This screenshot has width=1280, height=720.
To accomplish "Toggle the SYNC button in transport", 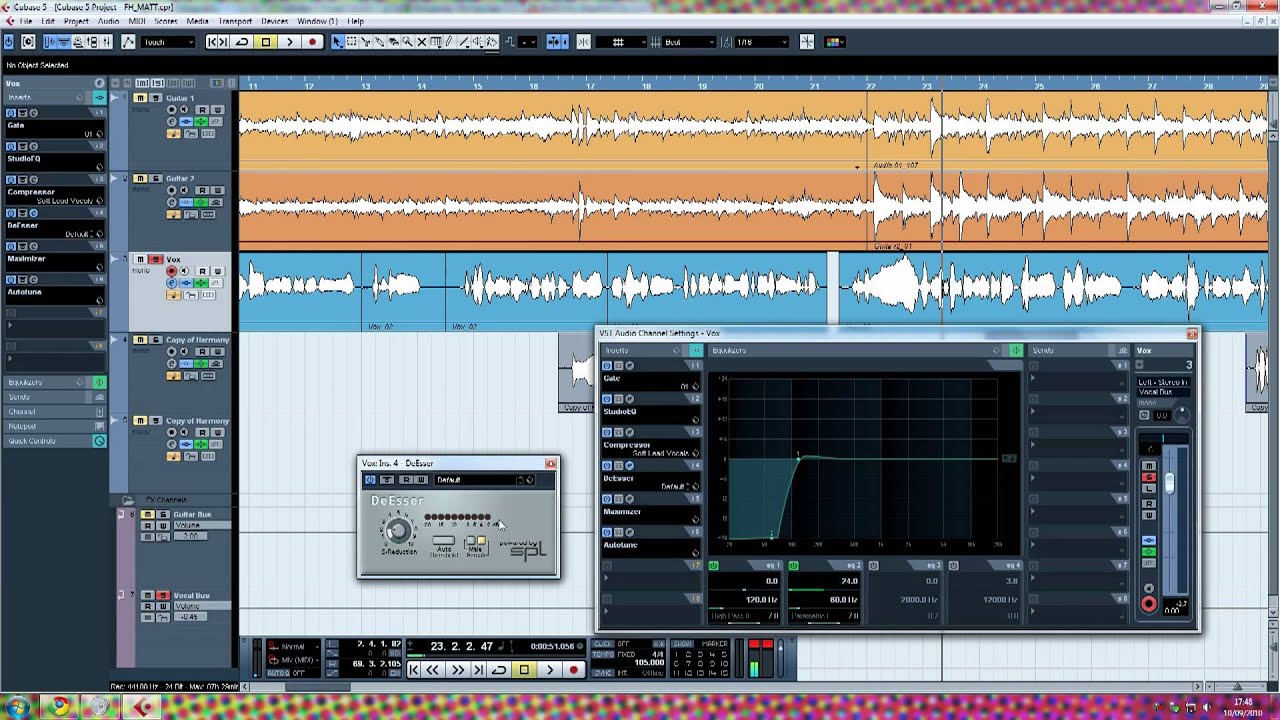I will click(x=603, y=673).
